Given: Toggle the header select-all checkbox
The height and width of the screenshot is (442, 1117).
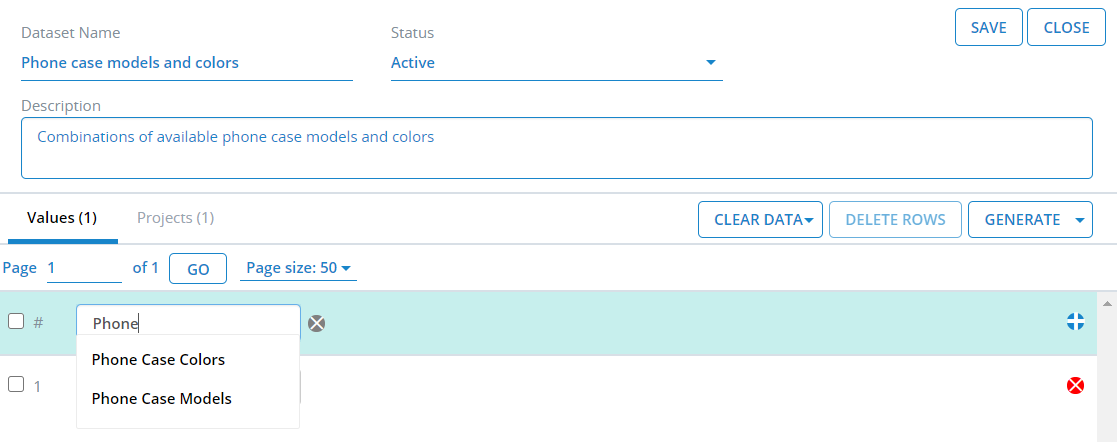Looking at the screenshot, I should coord(16,322).
